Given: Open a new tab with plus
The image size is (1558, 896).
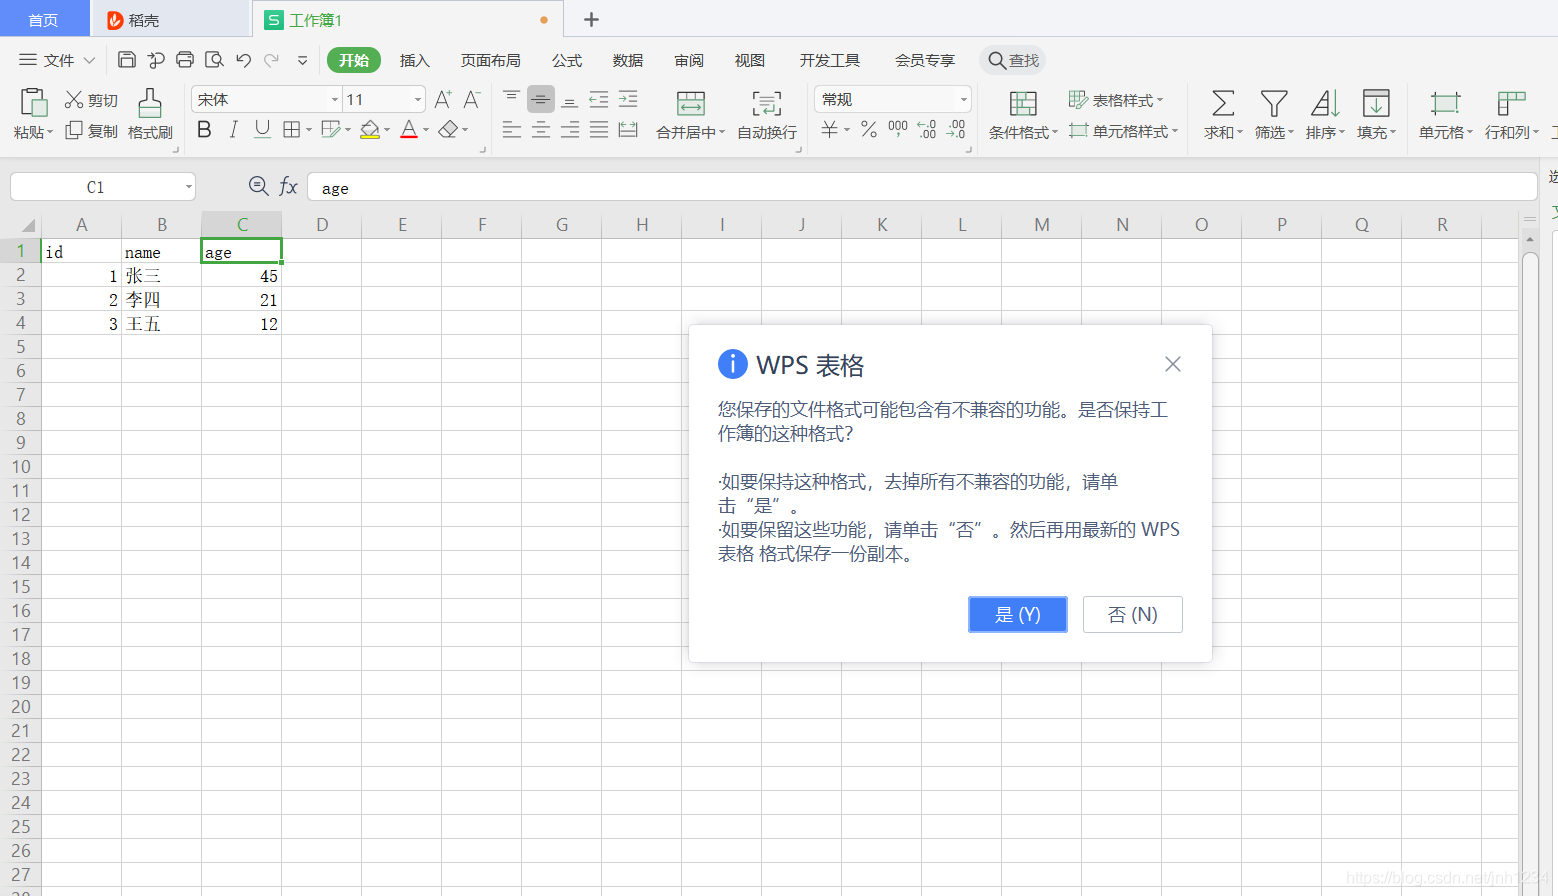Looking at the screenshot, I should pyautogui.click(x=591, y=20).
